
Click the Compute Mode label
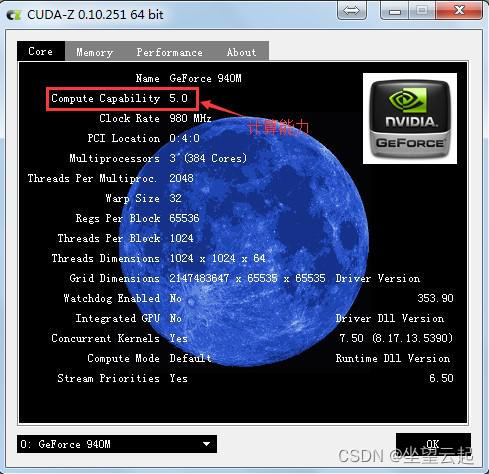click(124, 358)
